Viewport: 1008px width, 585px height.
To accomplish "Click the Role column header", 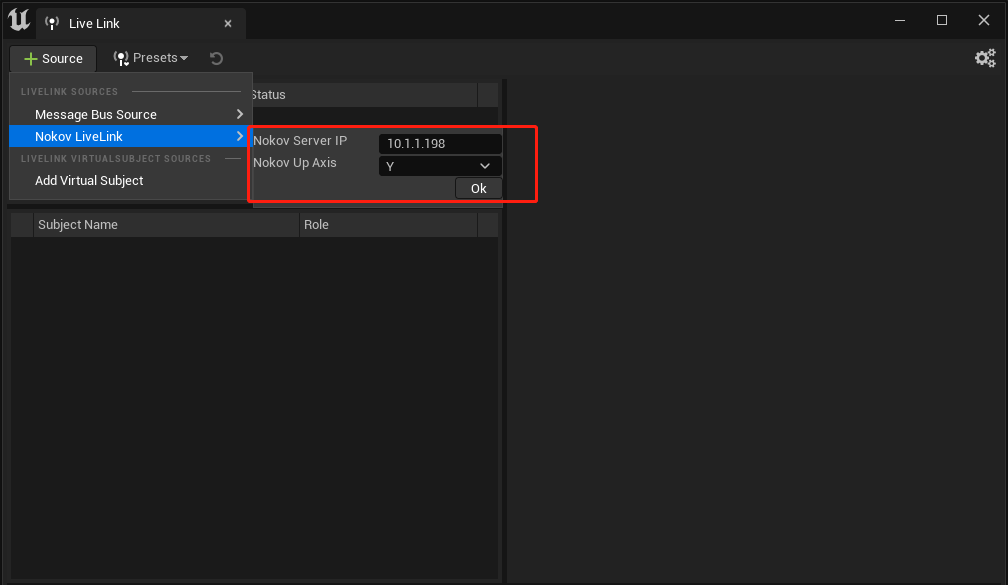I will [x=389, y=225].
